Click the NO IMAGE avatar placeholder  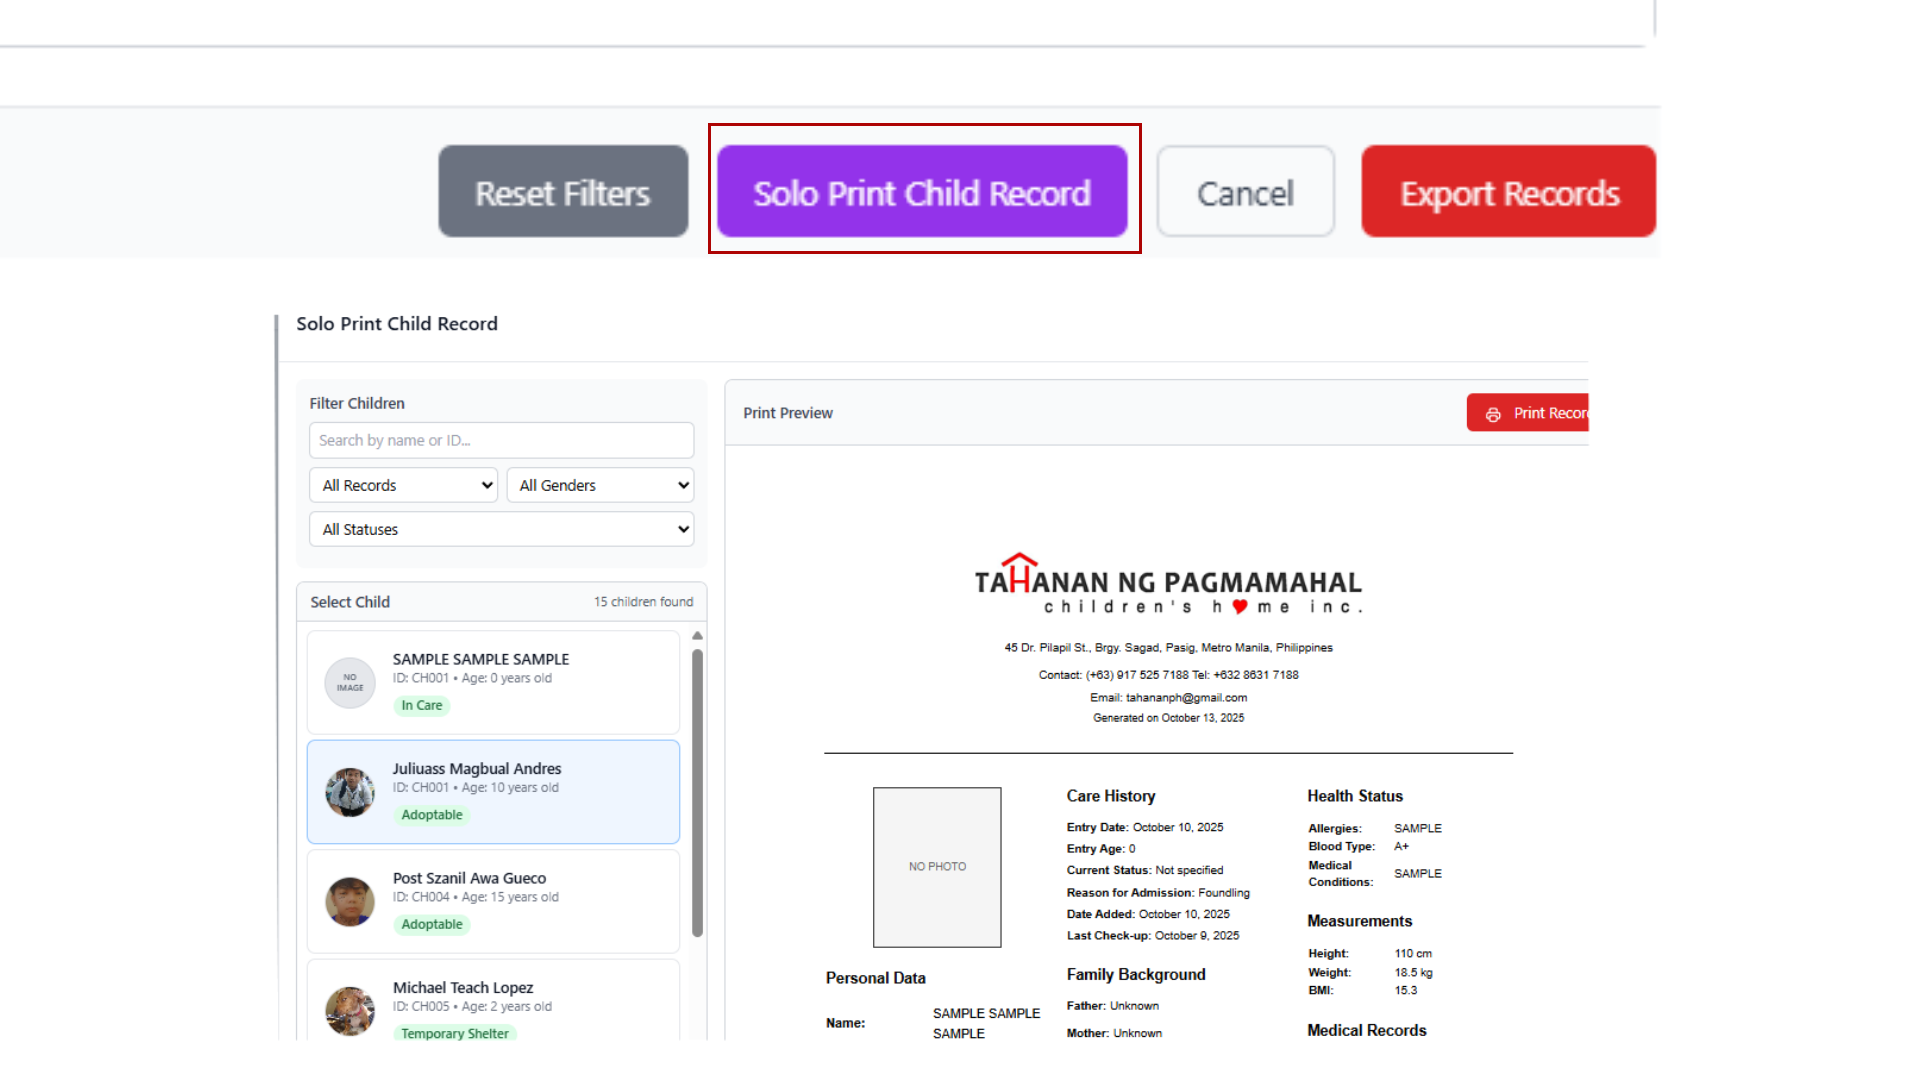350,683
